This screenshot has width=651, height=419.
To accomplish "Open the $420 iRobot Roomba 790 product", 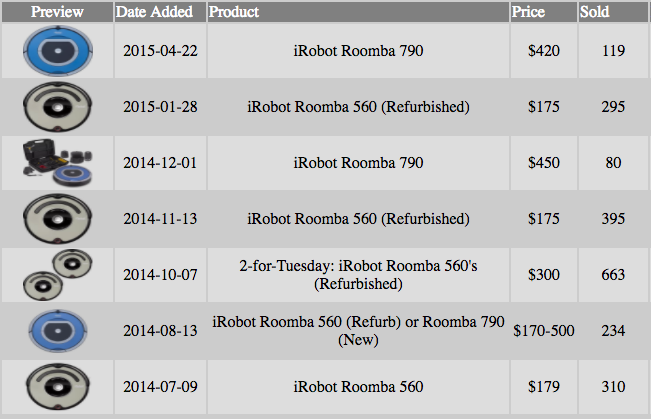I will click(x=358, y=51).
